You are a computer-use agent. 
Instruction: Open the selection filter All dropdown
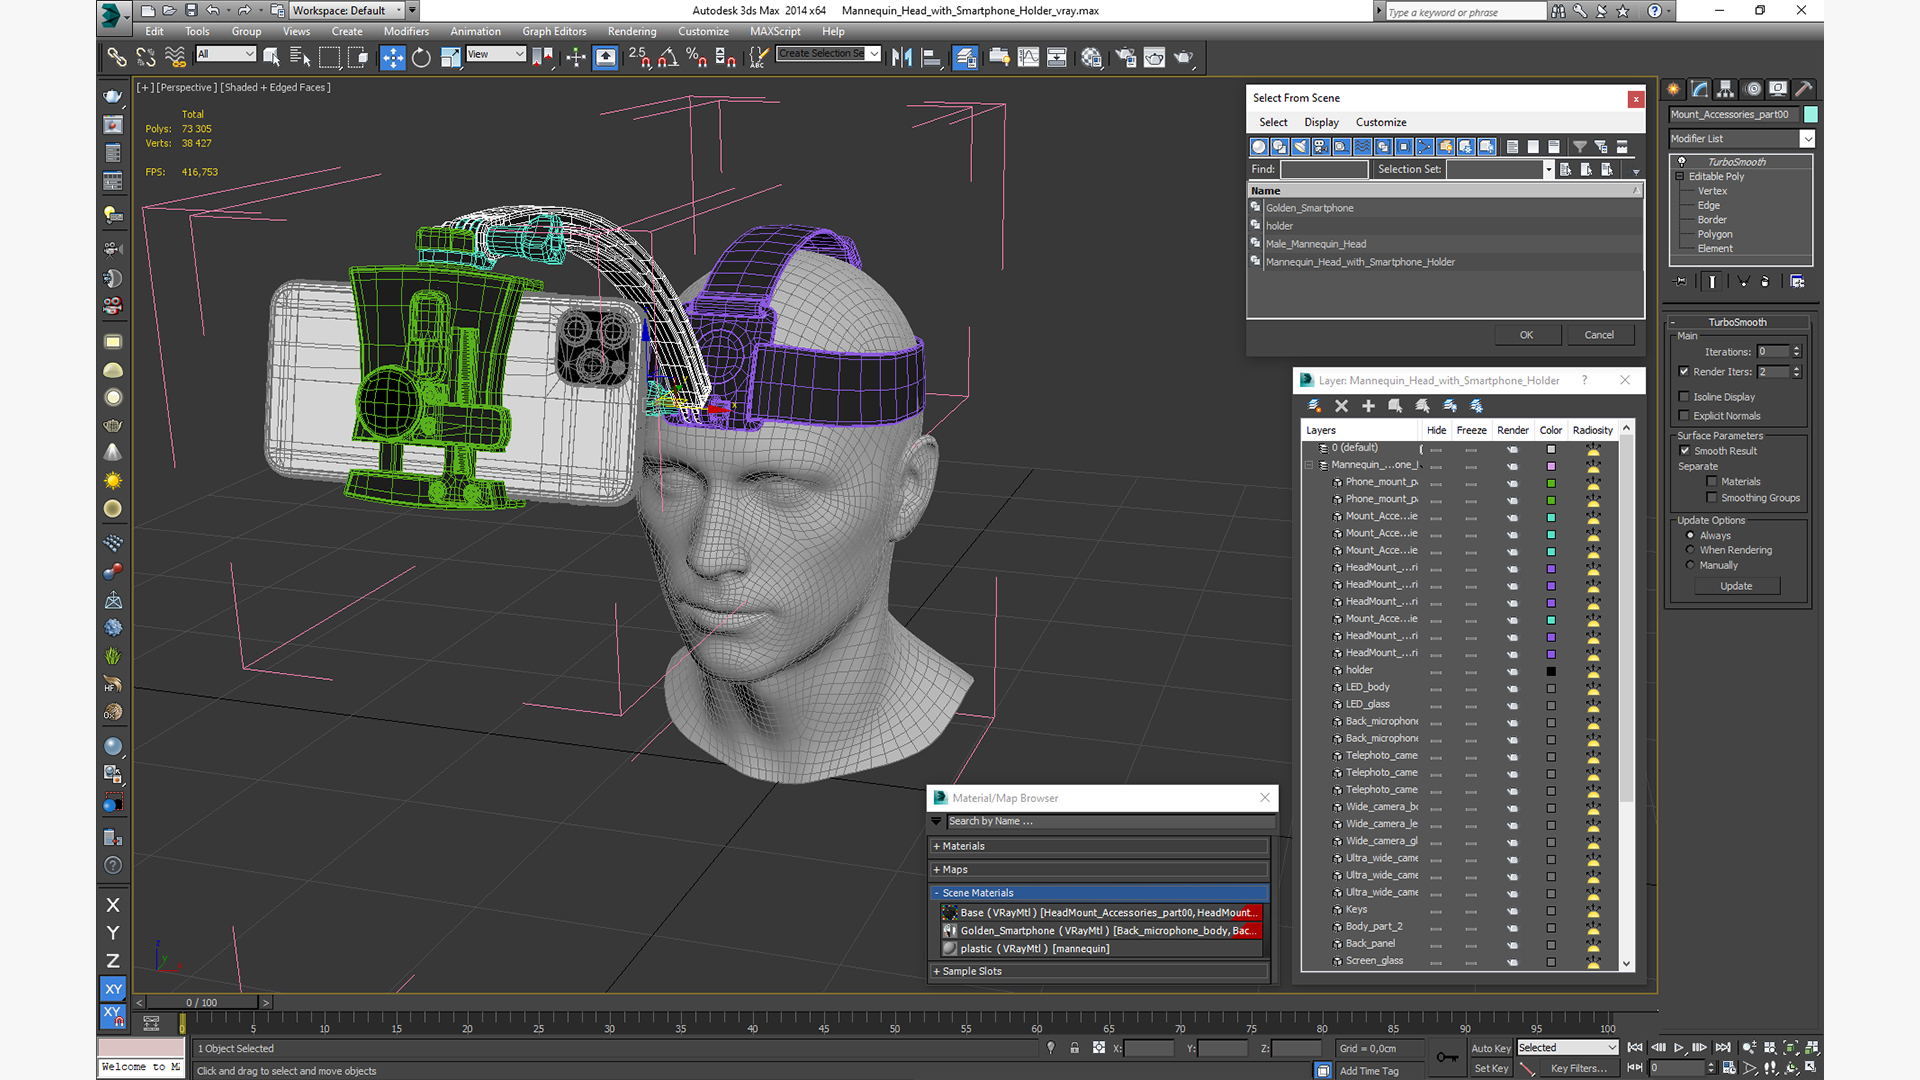pyautogui.click(x=226, y=54)
